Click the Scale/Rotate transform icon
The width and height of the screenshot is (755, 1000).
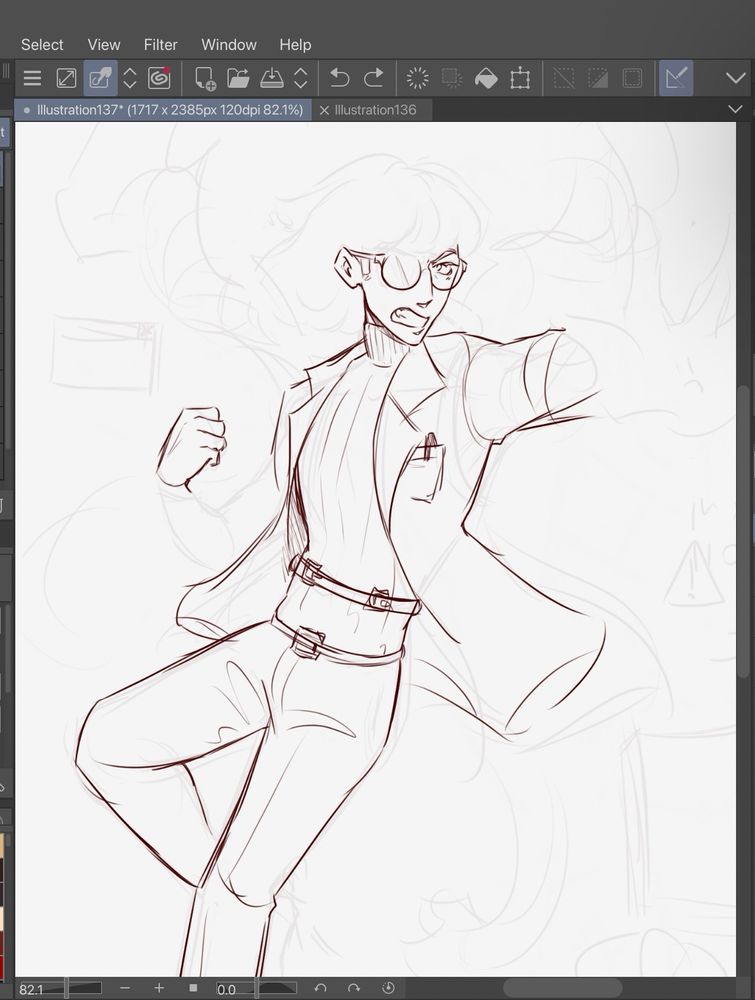[520, 78]
